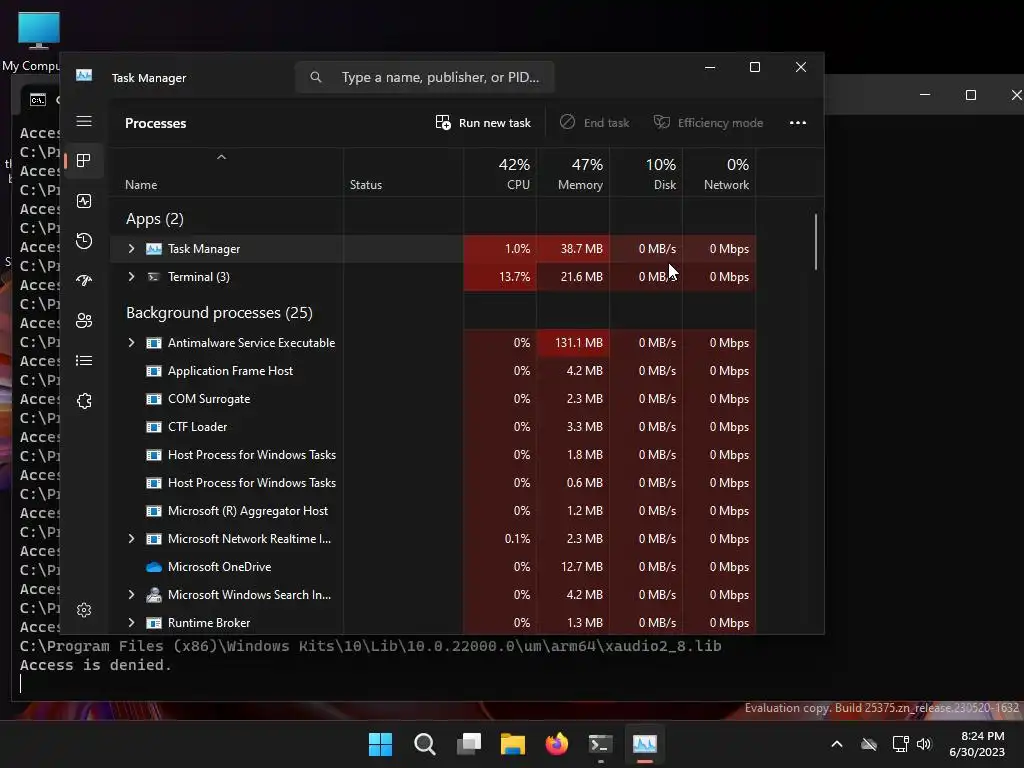1024x768 pixels.
Task: Open the Performance page sidebar icon
Action: click(x=84, y=201)
